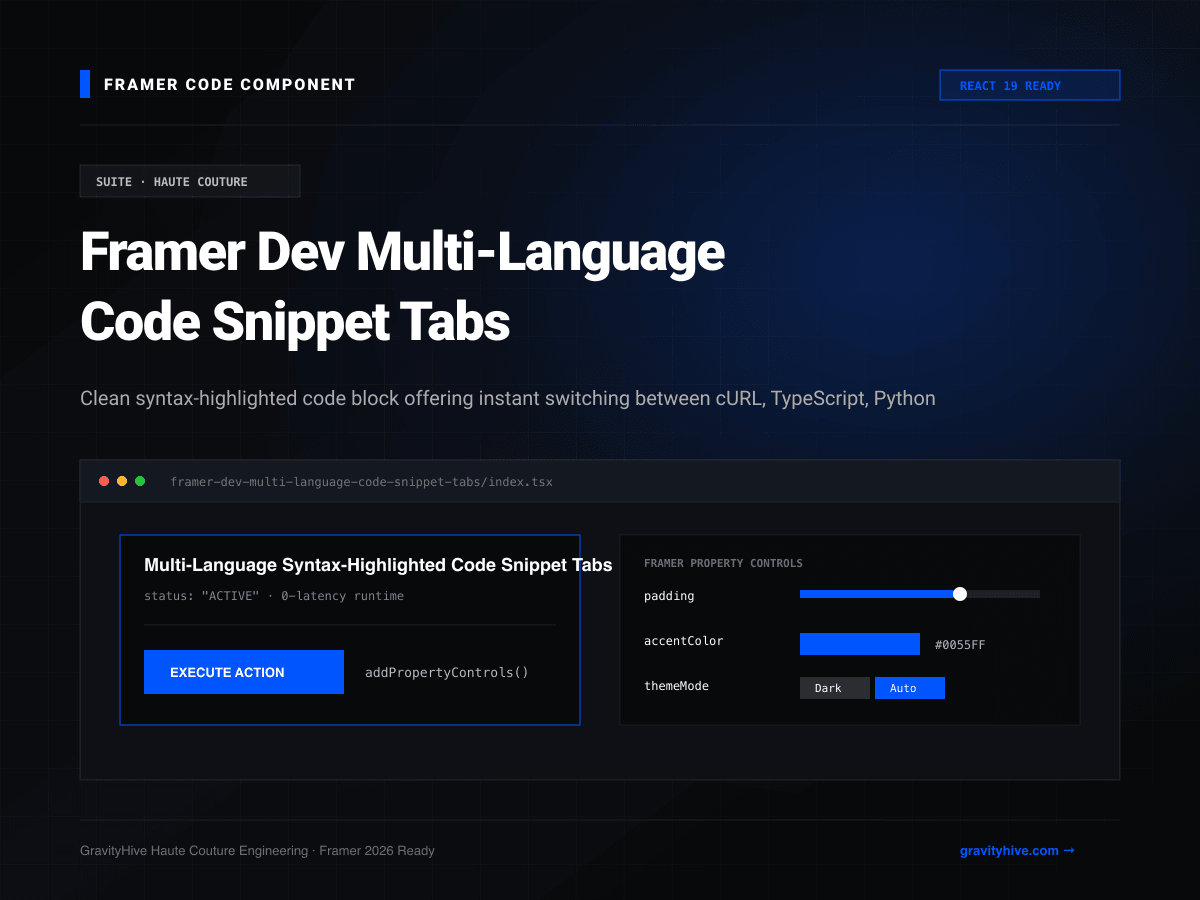Click the FRAMER CODE COMPONENT header label
The height and width of the screenshot is (900, 1200).
230,85
